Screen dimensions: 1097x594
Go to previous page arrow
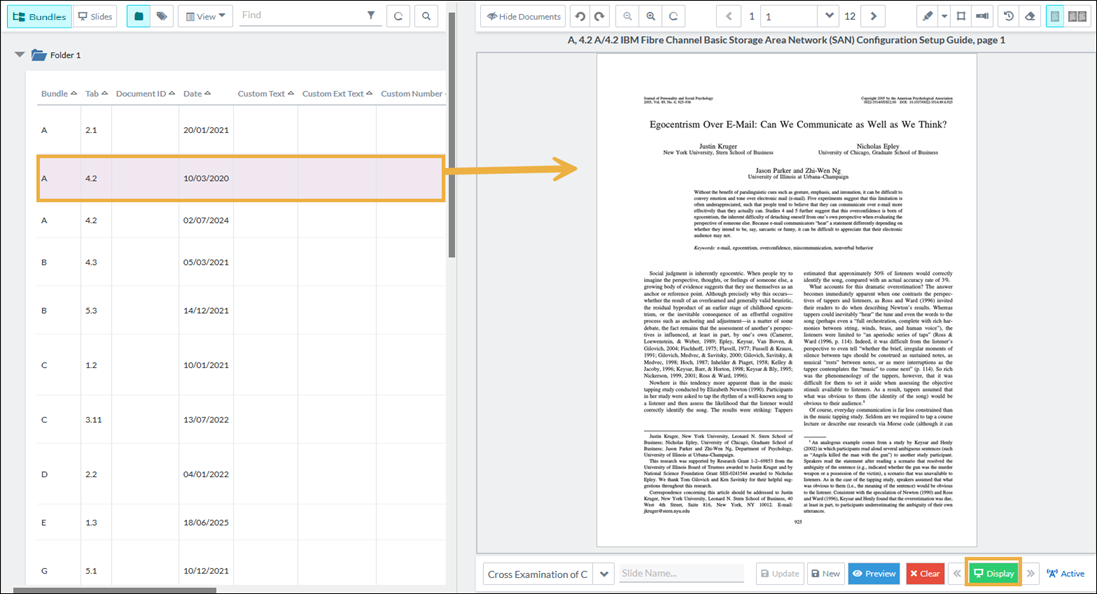(x=728, y=16)
